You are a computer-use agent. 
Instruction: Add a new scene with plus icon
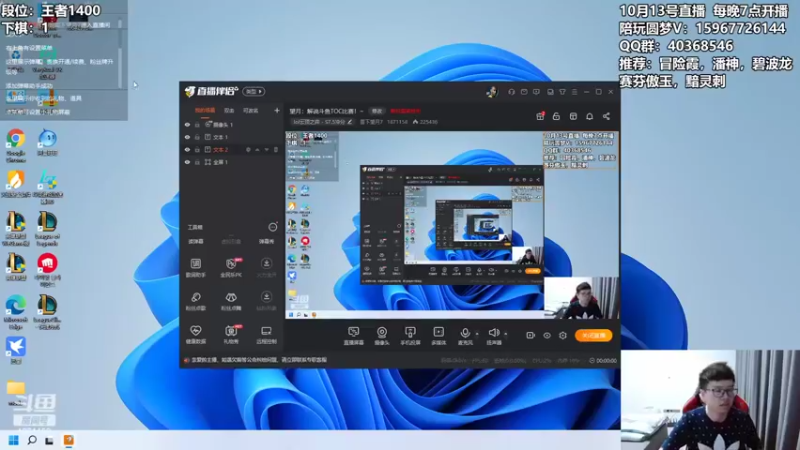(277, 110)
